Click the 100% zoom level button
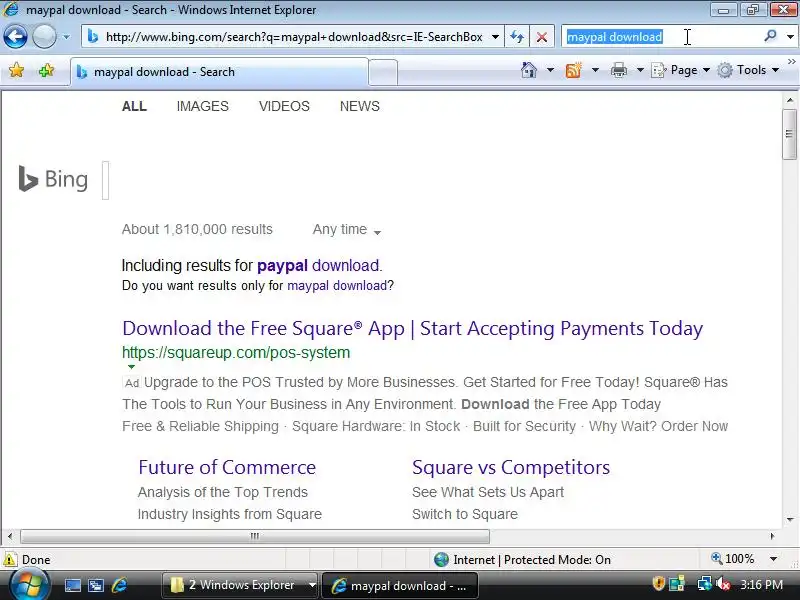This screenshot has height=600, width=800. point(733,559)
